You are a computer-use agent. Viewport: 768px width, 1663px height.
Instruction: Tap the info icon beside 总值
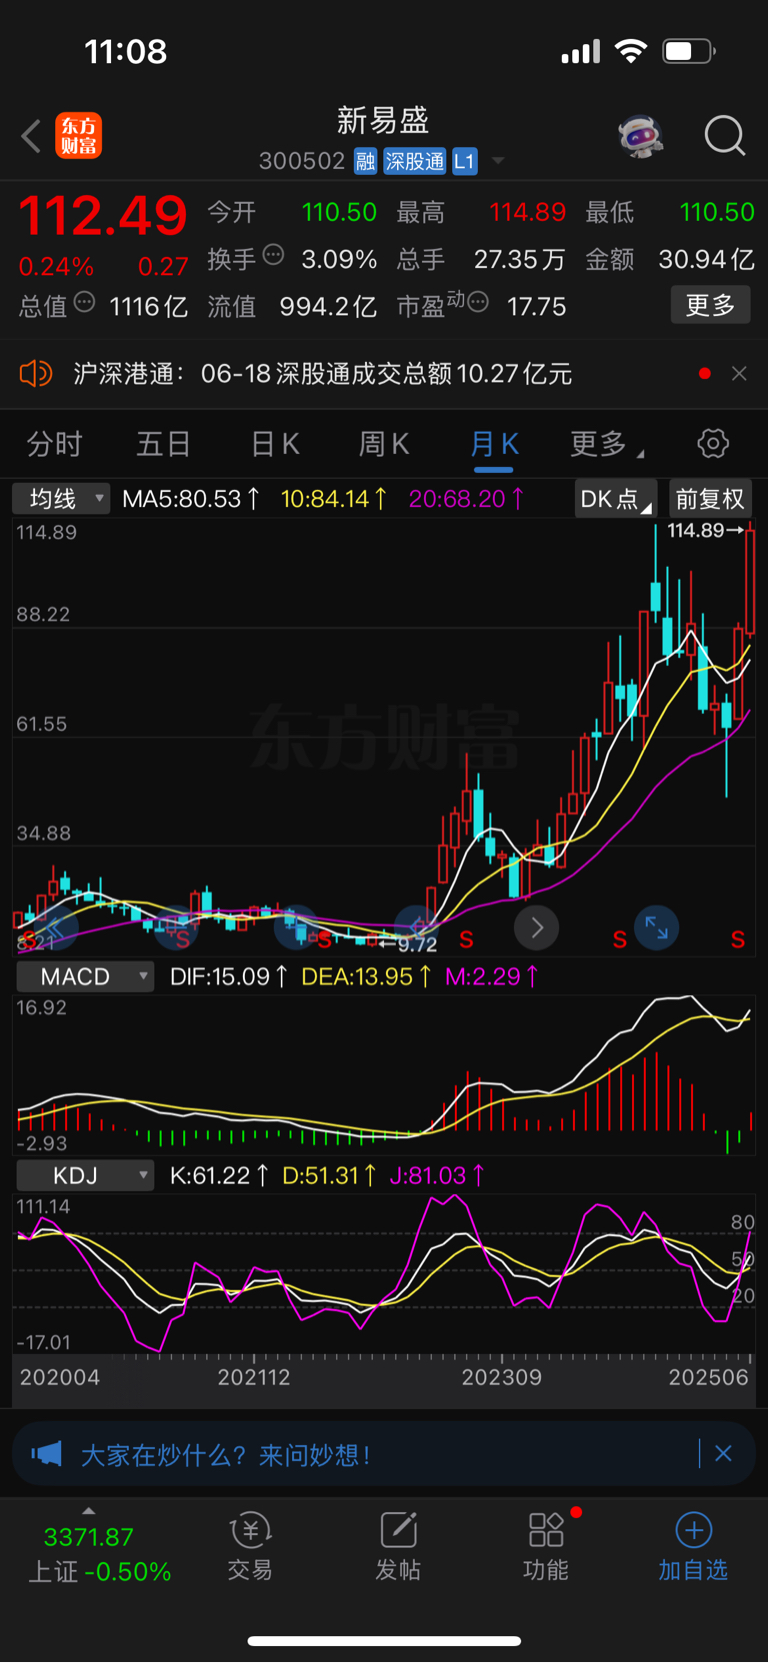coord(84,302)
